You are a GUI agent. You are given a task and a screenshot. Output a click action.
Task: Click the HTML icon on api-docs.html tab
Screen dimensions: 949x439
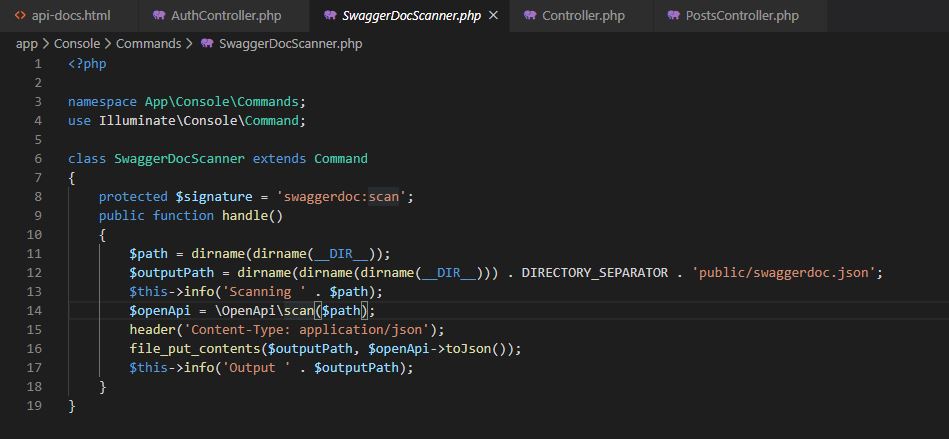tap(20, 16)
